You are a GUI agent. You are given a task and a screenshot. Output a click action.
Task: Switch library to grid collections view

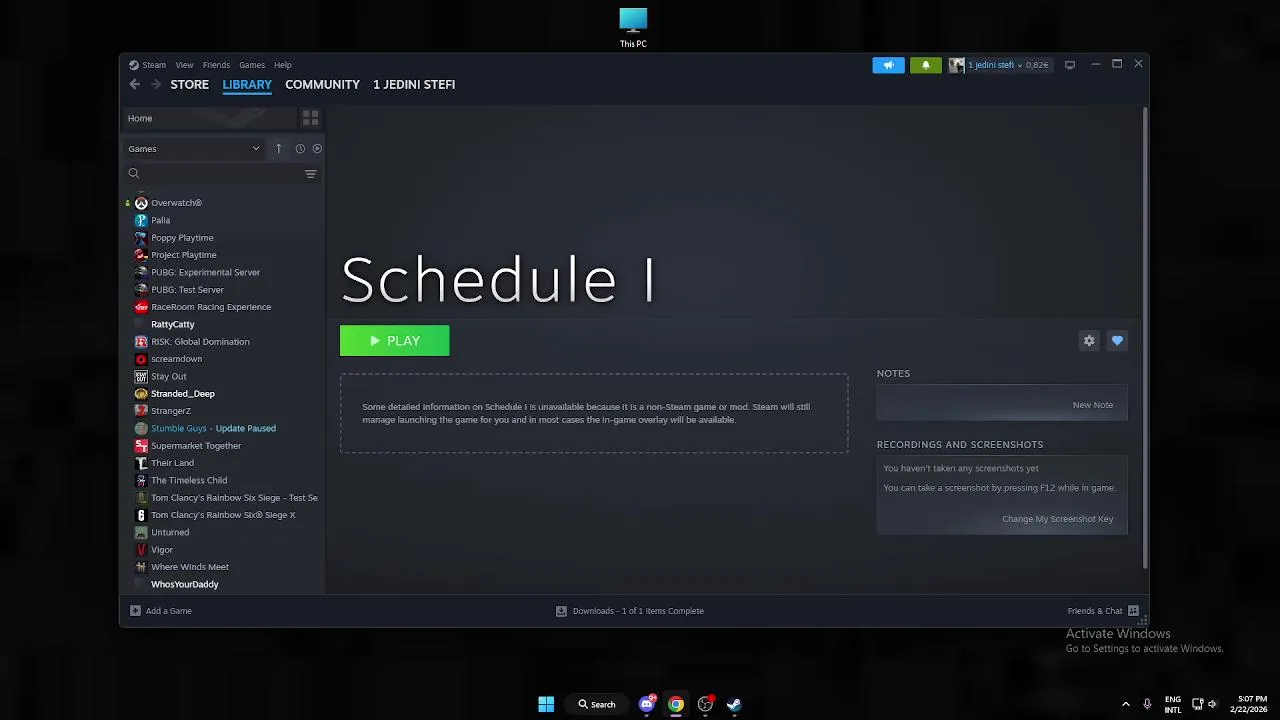coord(310,118)
